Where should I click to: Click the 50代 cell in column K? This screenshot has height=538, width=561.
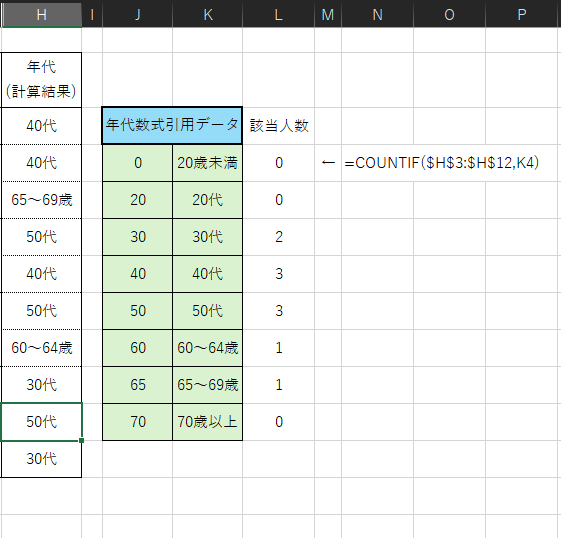click(208, 311)
